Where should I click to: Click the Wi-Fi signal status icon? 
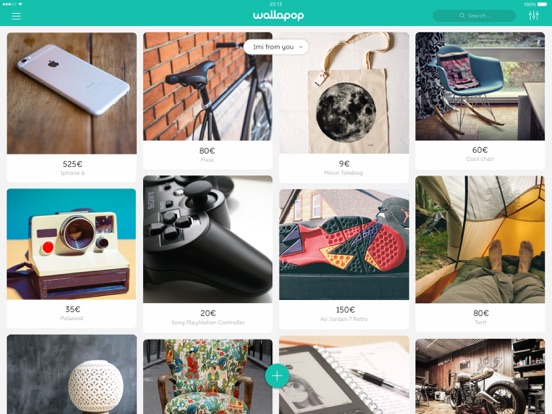[x=20, y=4]
